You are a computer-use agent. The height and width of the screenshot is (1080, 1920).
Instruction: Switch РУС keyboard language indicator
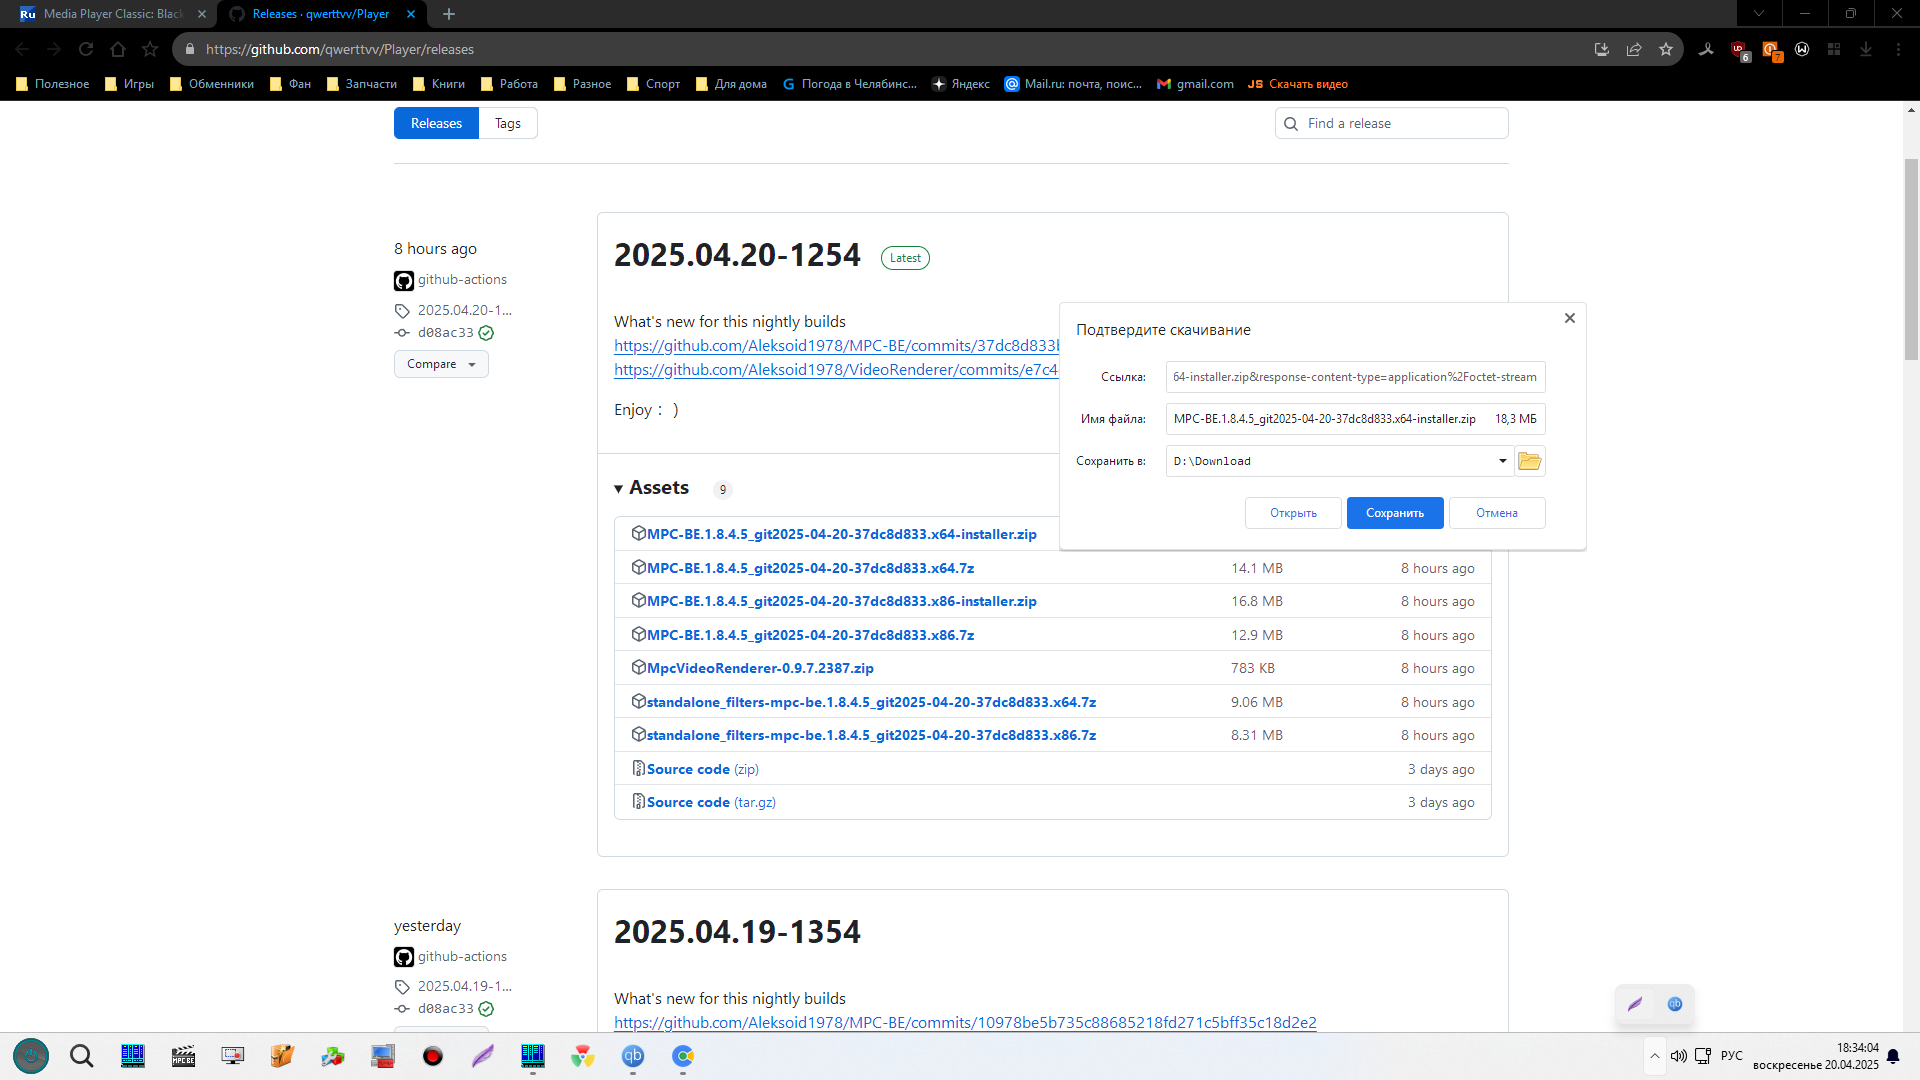[x=1732, y=1056]
